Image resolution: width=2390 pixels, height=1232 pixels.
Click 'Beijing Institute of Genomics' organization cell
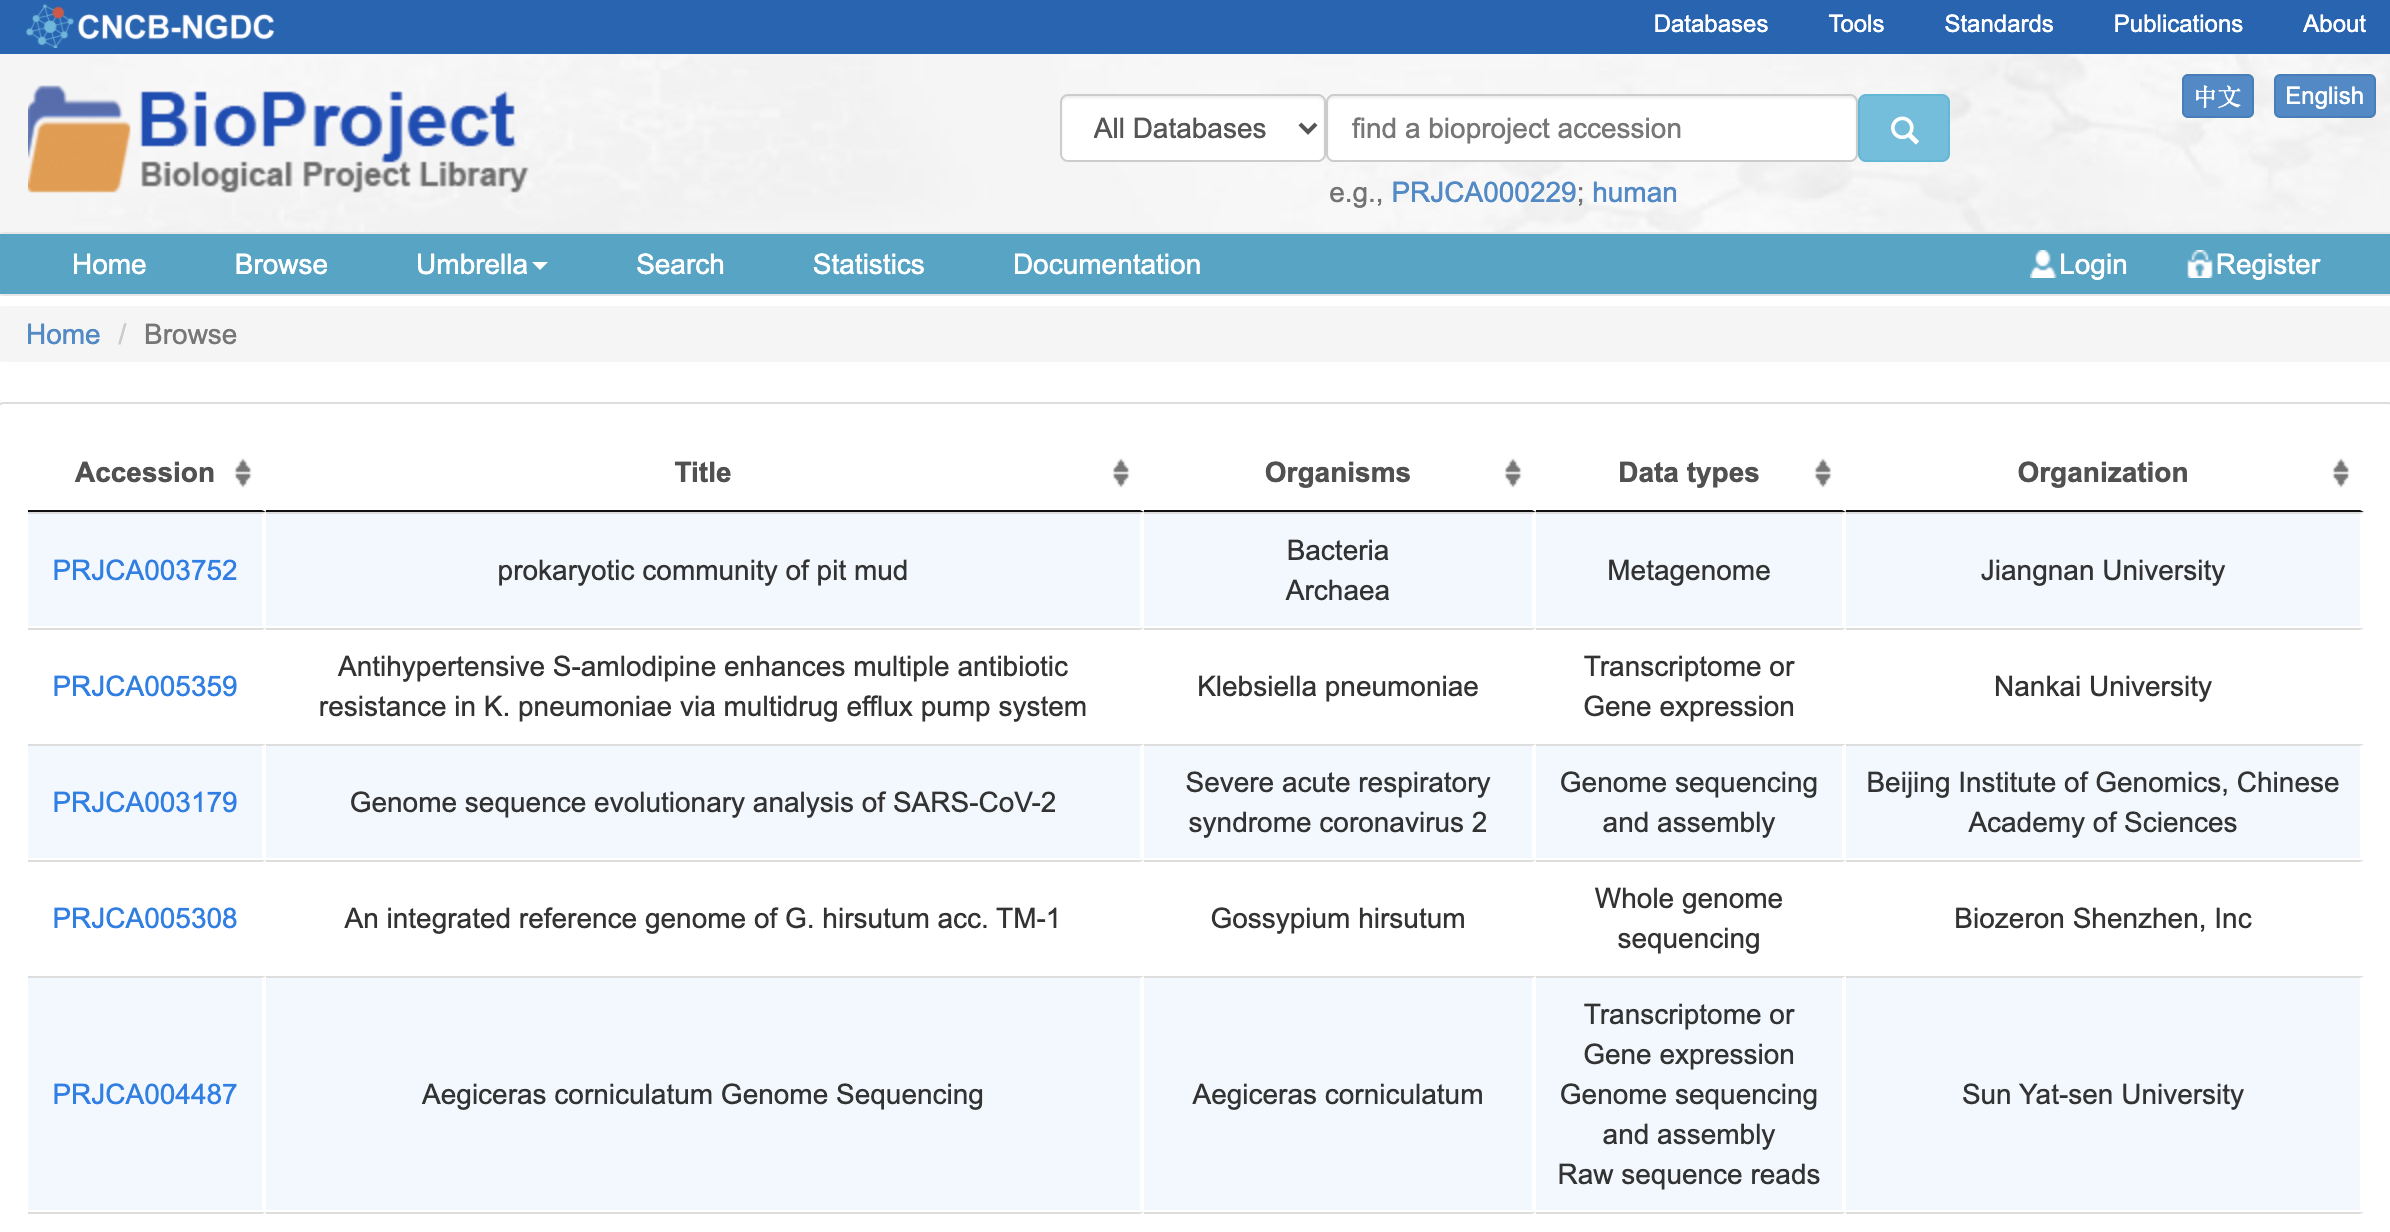click(x=2102, y=802)
